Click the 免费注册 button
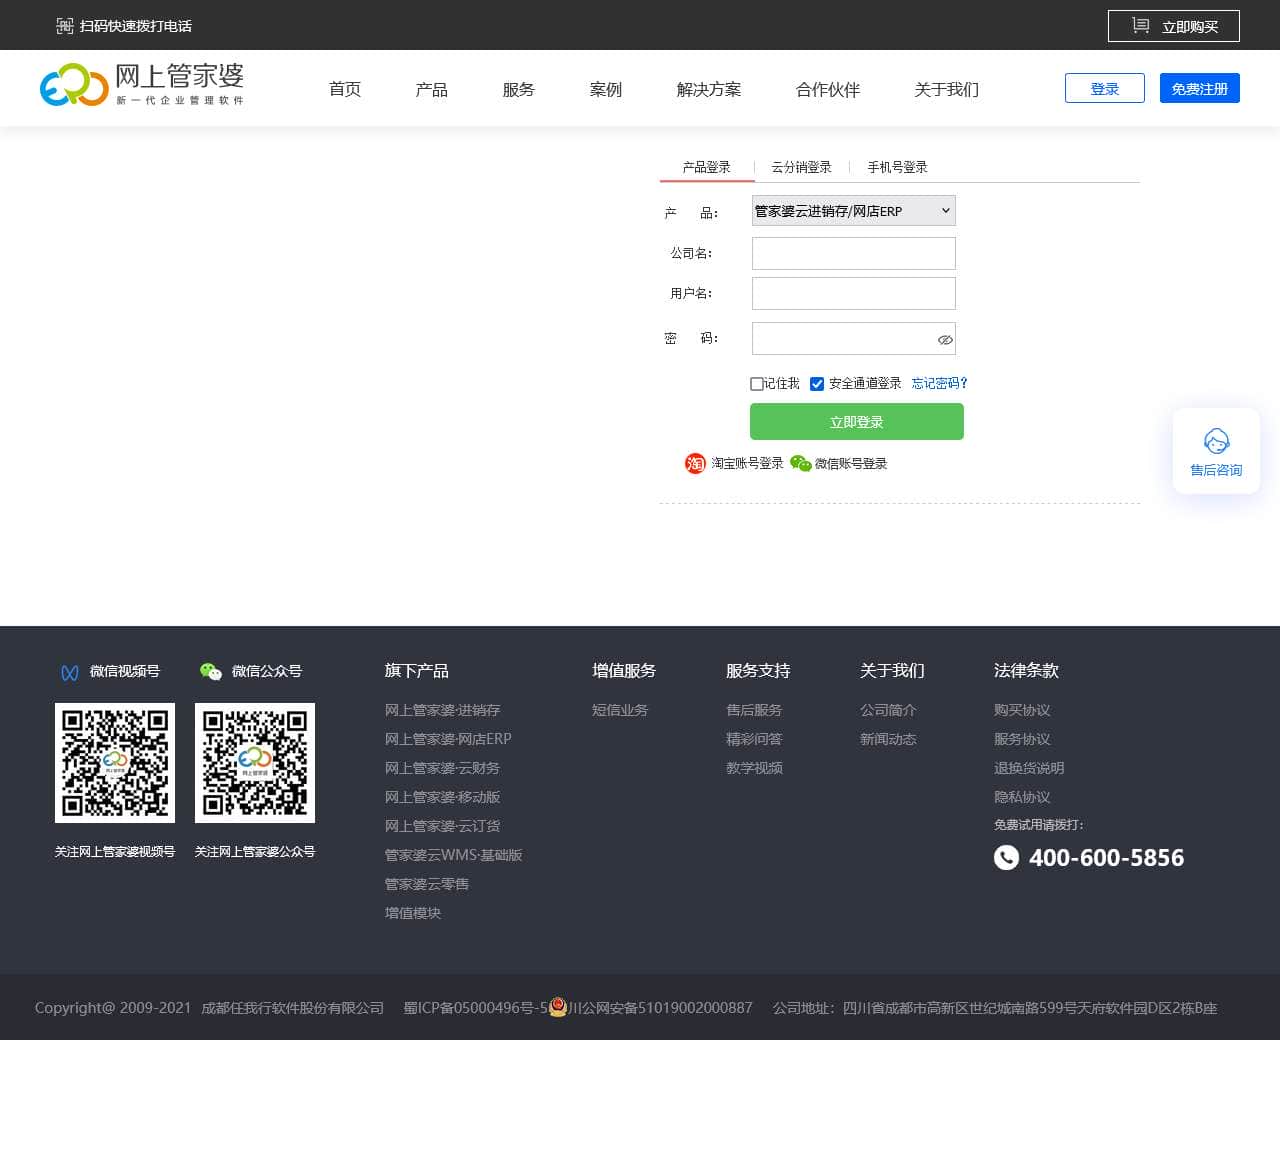 point(1200,88)
